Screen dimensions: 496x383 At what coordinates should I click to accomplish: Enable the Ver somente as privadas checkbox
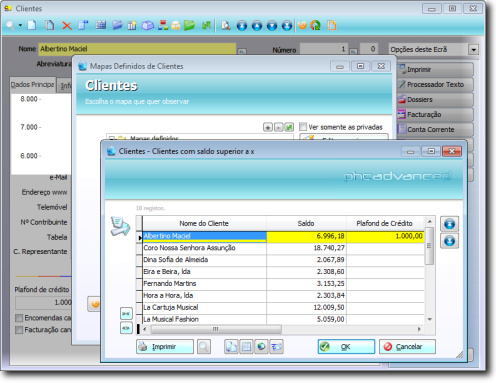[x=303, y=127]
